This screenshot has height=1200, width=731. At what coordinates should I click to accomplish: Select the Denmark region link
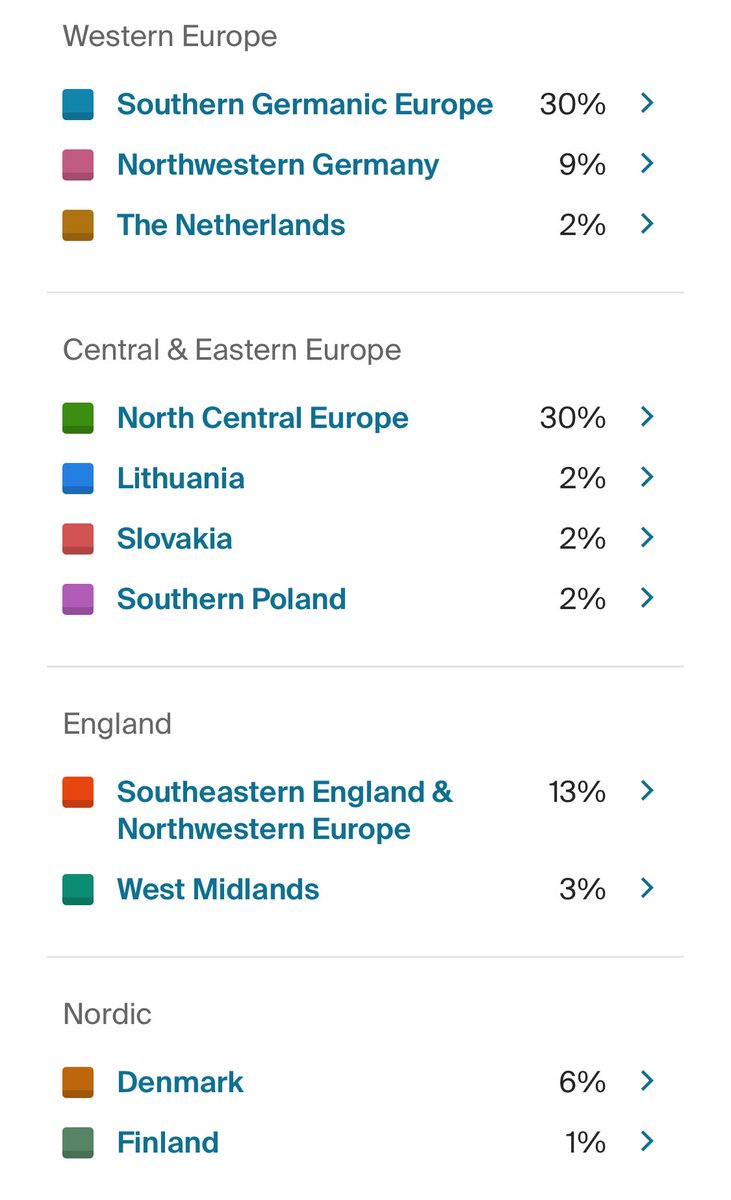(180, 1082)
